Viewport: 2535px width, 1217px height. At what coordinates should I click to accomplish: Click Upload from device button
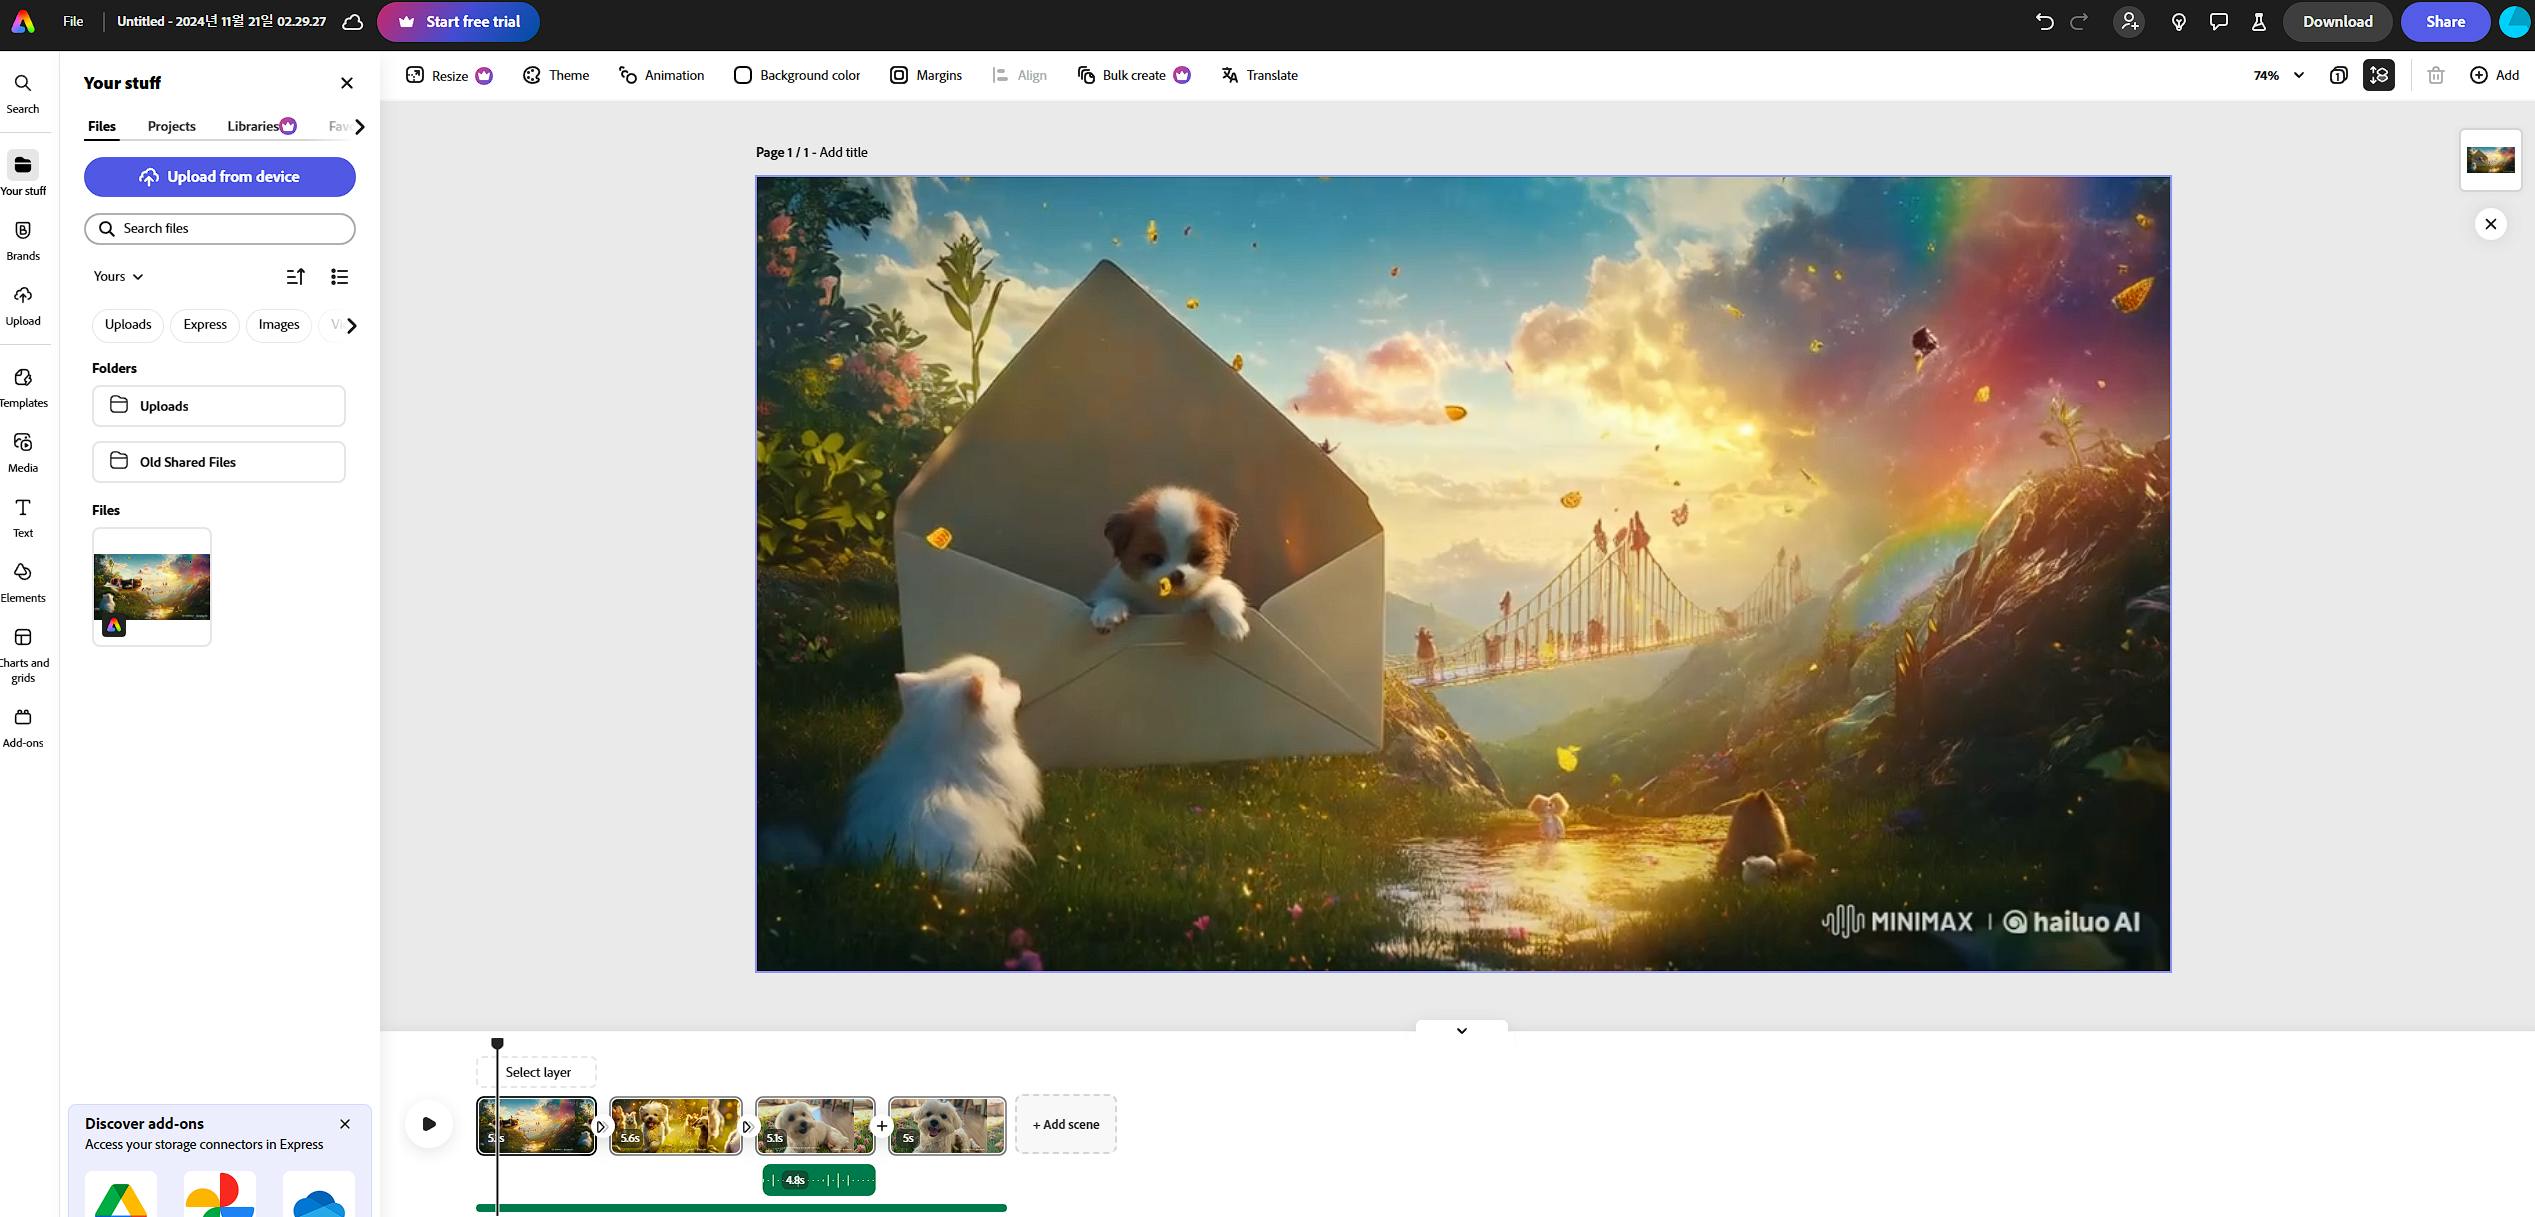tap(219, 177)
